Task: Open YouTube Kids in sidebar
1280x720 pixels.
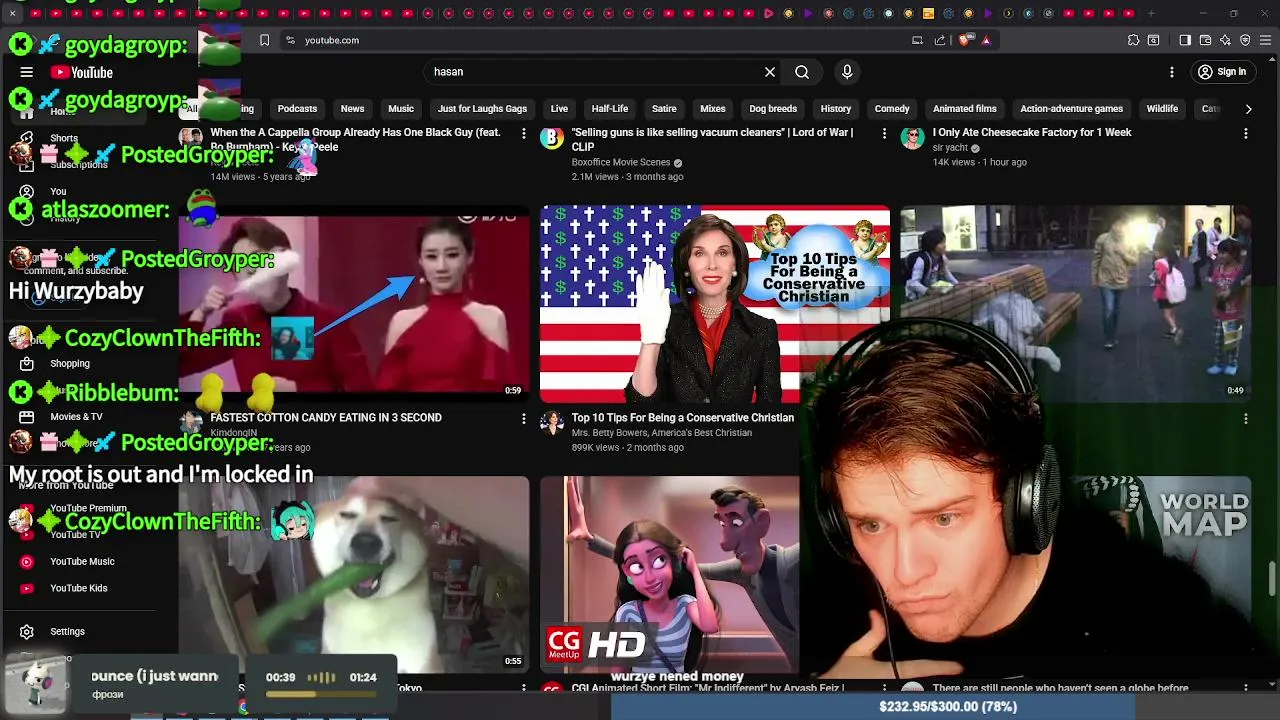Action: click(x=78, y=588)
